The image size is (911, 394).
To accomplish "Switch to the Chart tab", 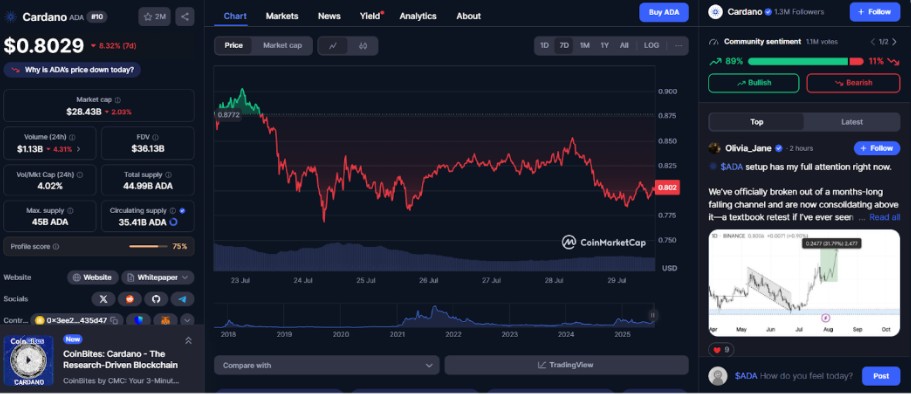I will (235, 16).
